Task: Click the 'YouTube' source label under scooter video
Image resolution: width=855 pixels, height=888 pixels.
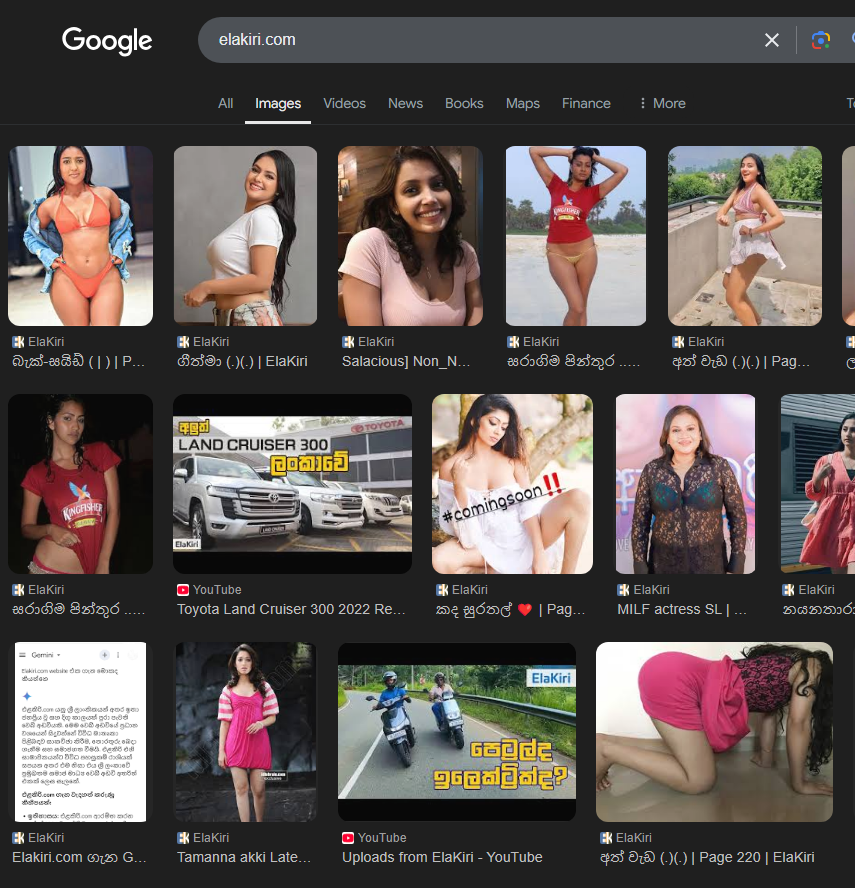Action: coord(382,838)
